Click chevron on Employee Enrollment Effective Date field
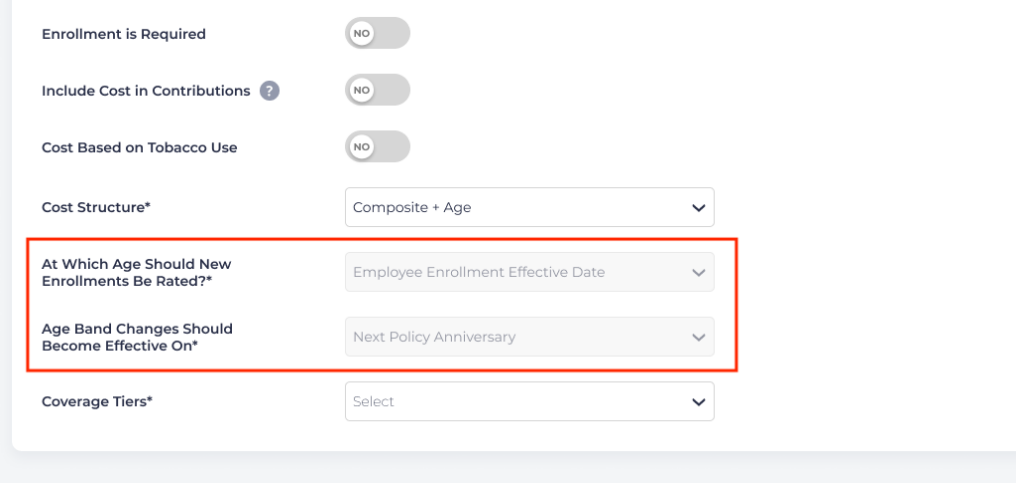Screen dimensions: 1016x483 (x=698, y=272)
